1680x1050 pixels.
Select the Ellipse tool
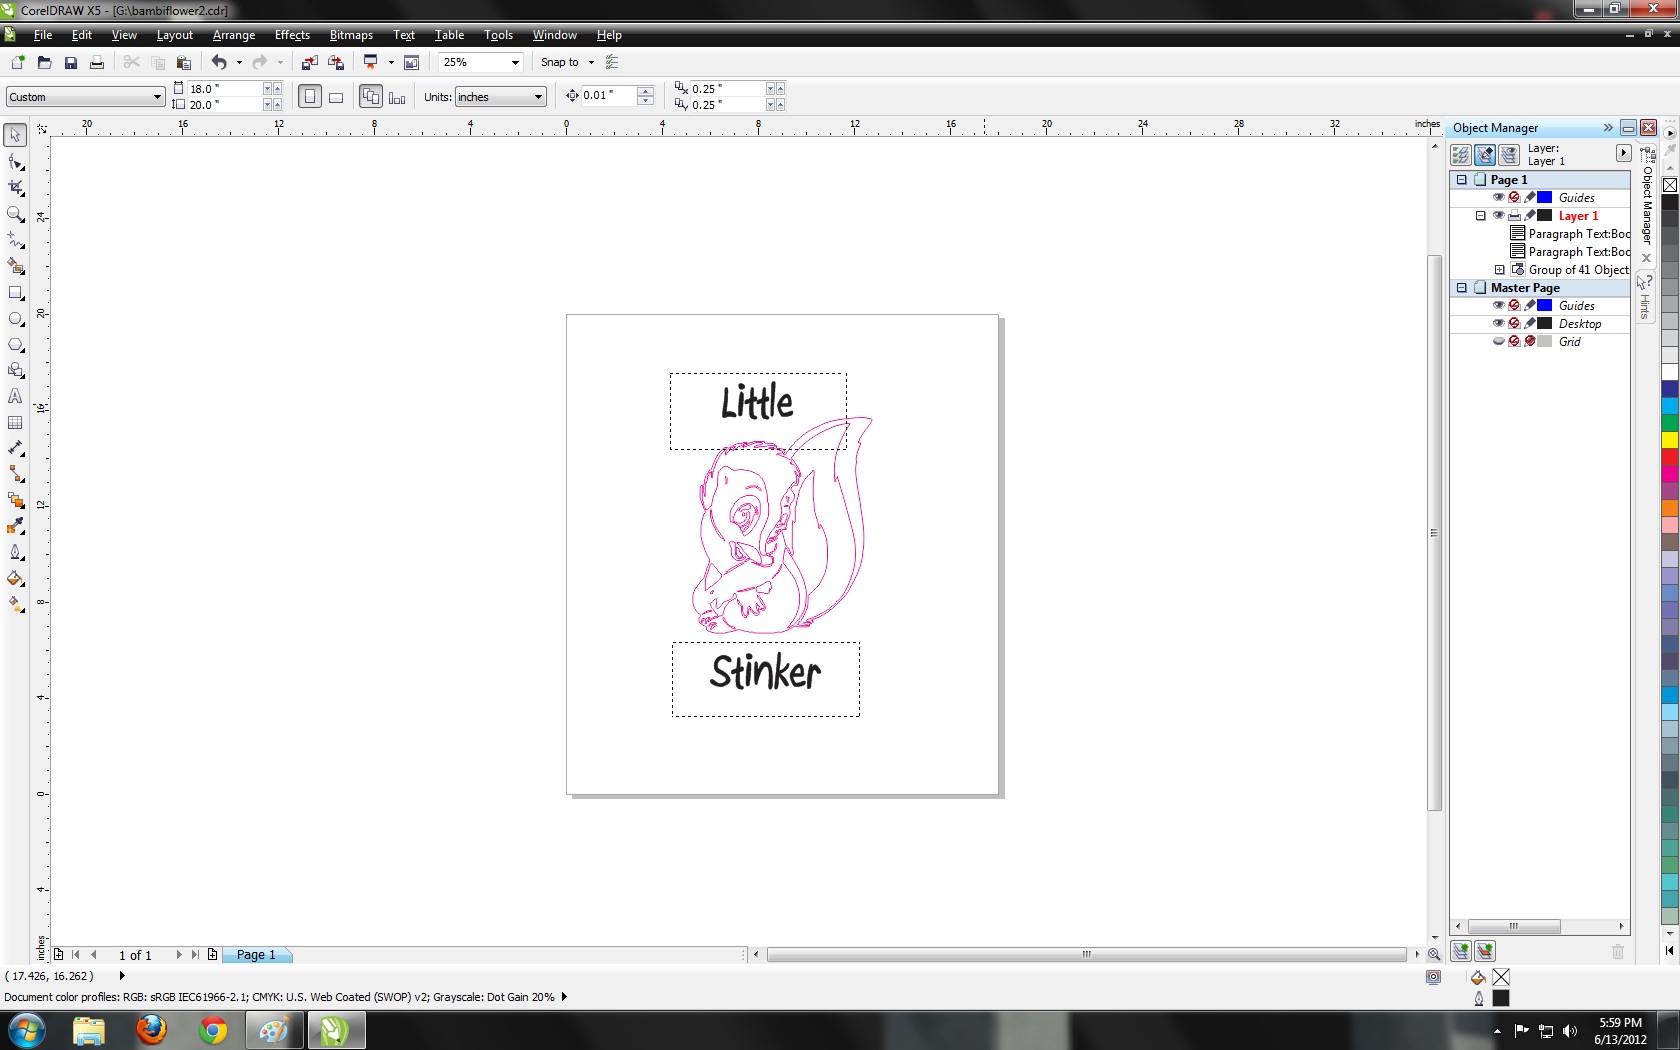[15, 318]
